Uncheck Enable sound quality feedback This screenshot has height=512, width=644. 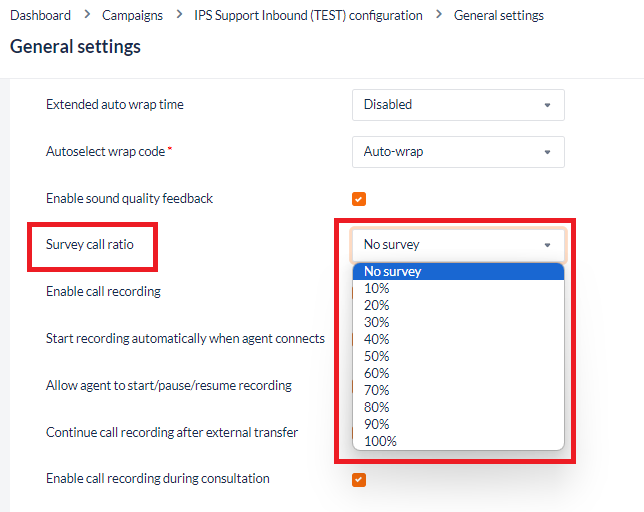click(x=359, y=198)
